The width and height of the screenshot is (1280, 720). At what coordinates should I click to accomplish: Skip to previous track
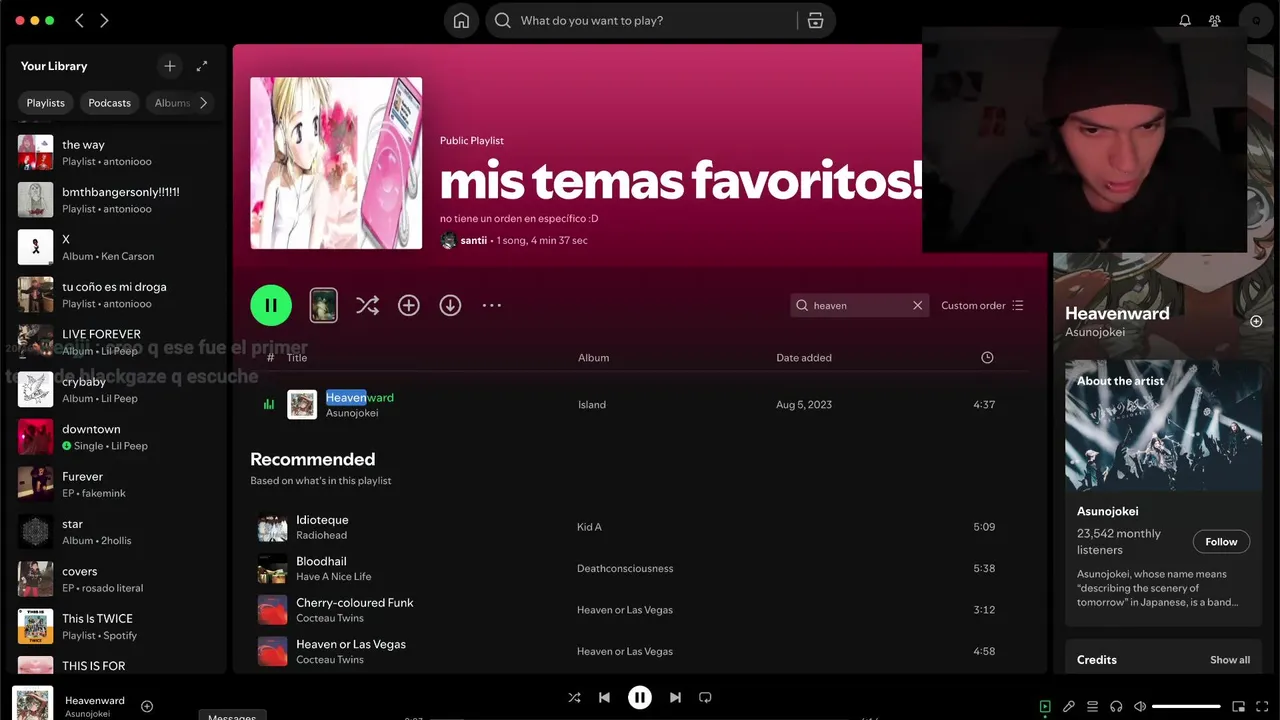point(604,697)
